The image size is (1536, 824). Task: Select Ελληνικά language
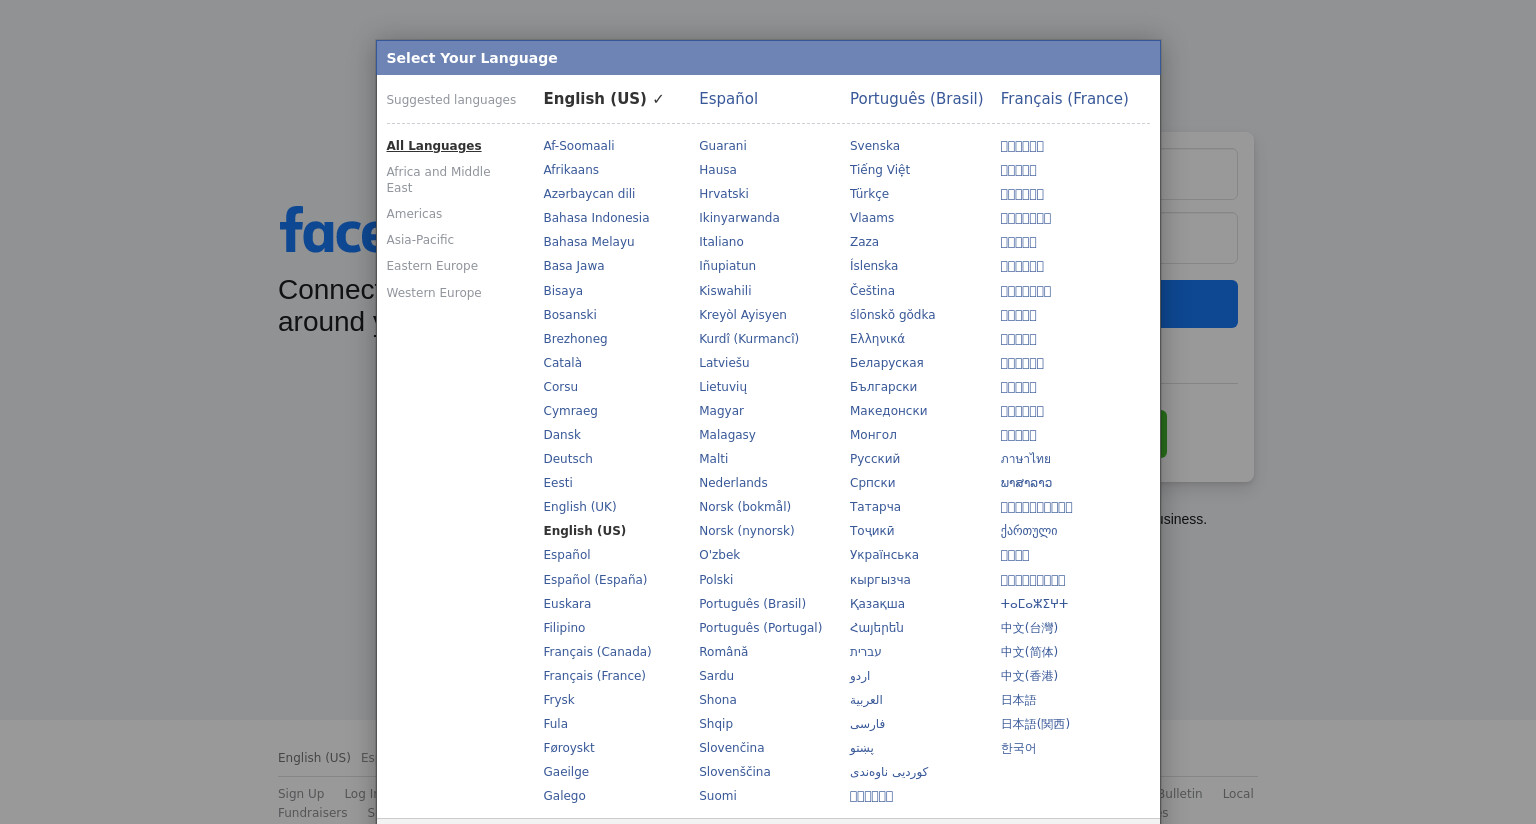coord(877,339)
